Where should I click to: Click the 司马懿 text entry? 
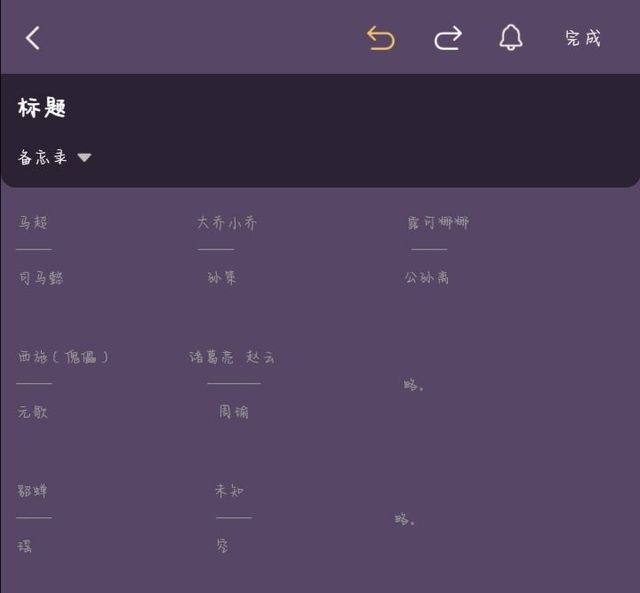(x=40, y=278)
